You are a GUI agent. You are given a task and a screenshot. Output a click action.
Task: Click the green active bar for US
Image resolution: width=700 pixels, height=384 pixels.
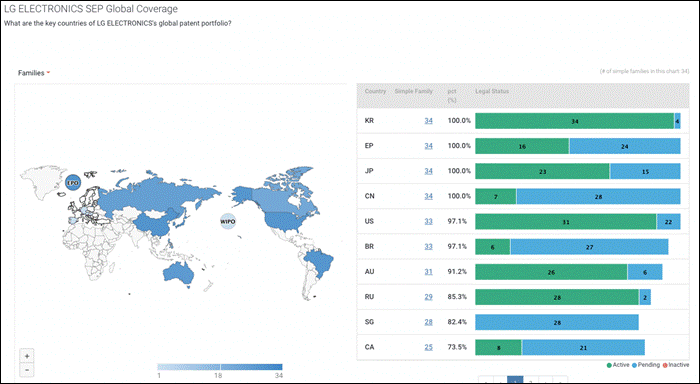click(x=566, y=221)
